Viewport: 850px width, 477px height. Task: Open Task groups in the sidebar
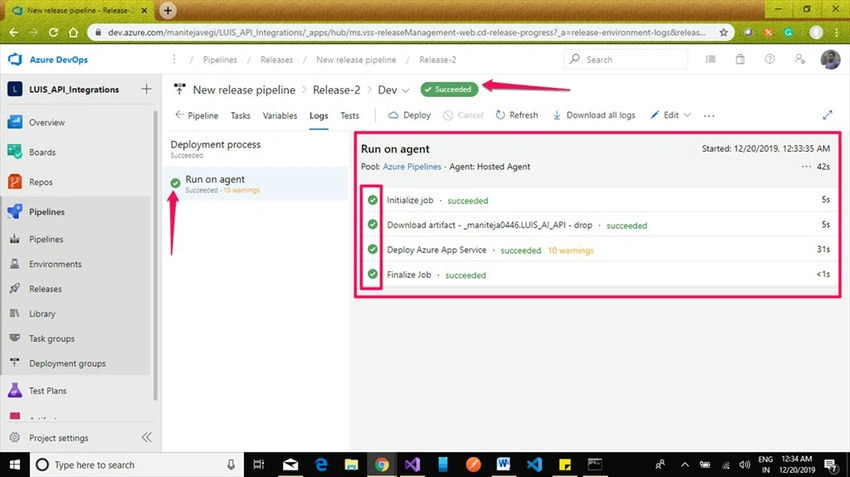click(x=52, y=339)
